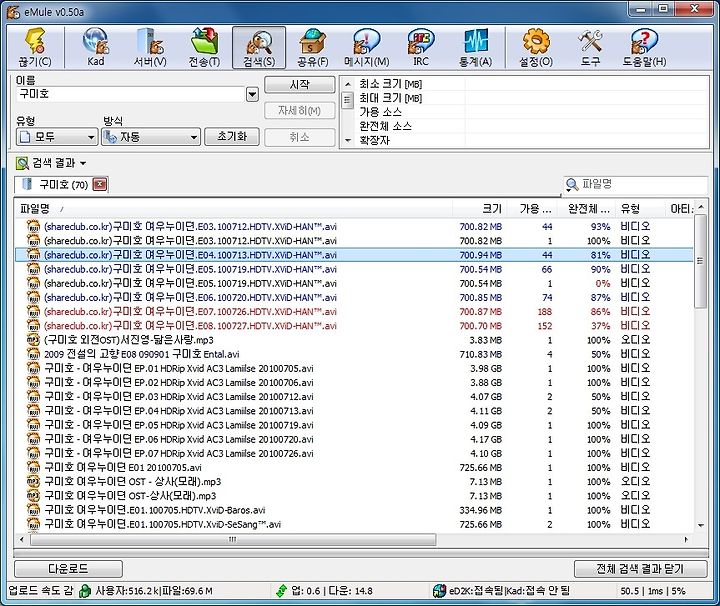Click the eD2K:접속됨 status bar text

[476, 590]
